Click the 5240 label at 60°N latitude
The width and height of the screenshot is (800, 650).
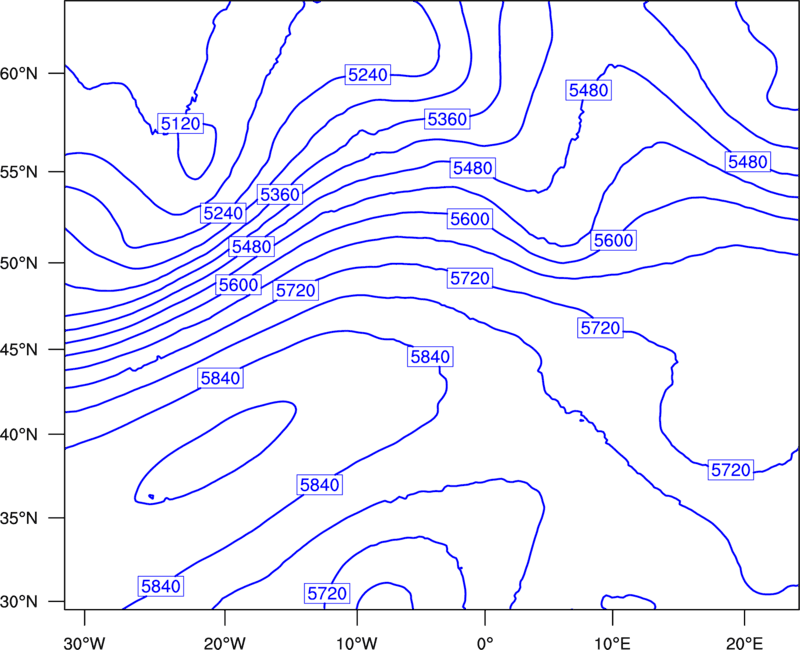368,75
